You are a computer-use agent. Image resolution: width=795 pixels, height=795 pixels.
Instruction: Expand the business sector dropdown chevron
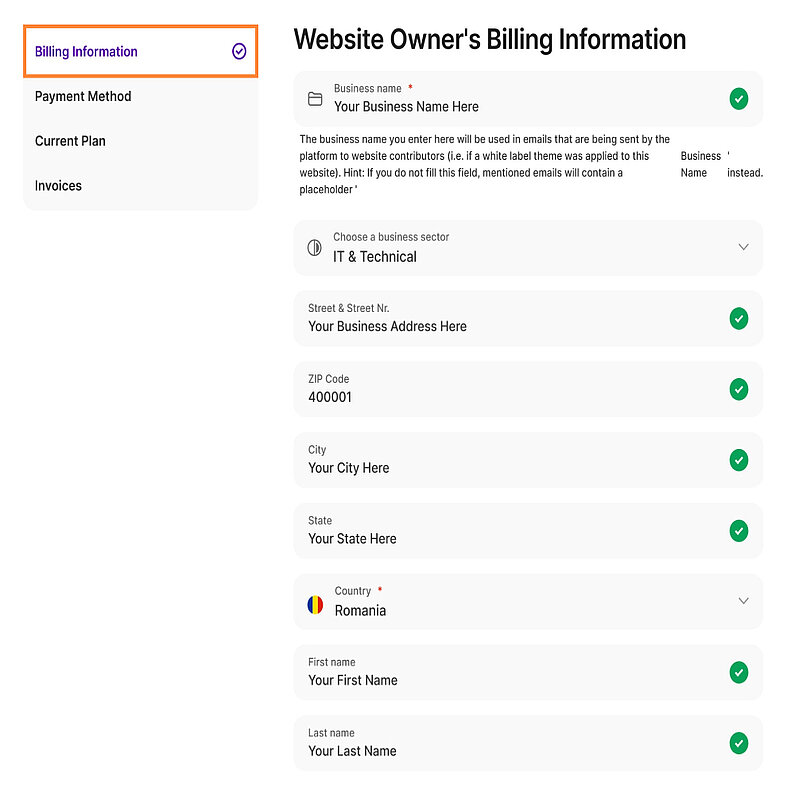click(743, 247)
